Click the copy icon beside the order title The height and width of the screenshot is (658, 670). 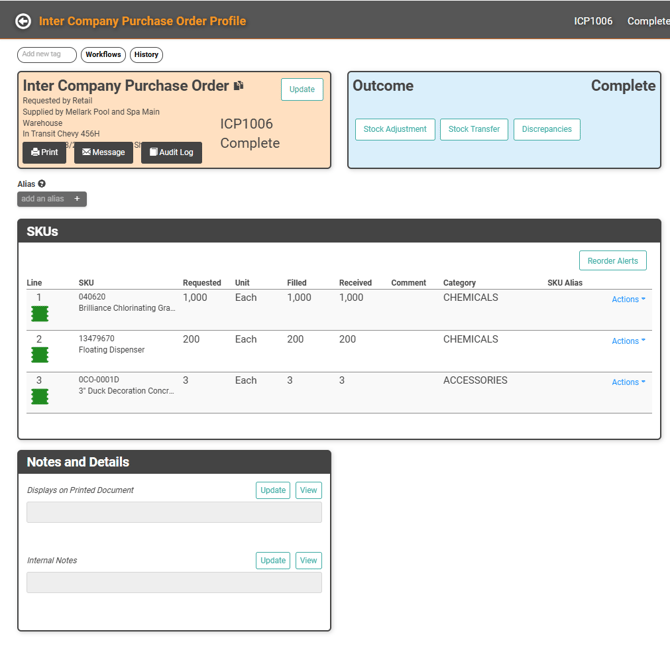(x=239, y=86)
